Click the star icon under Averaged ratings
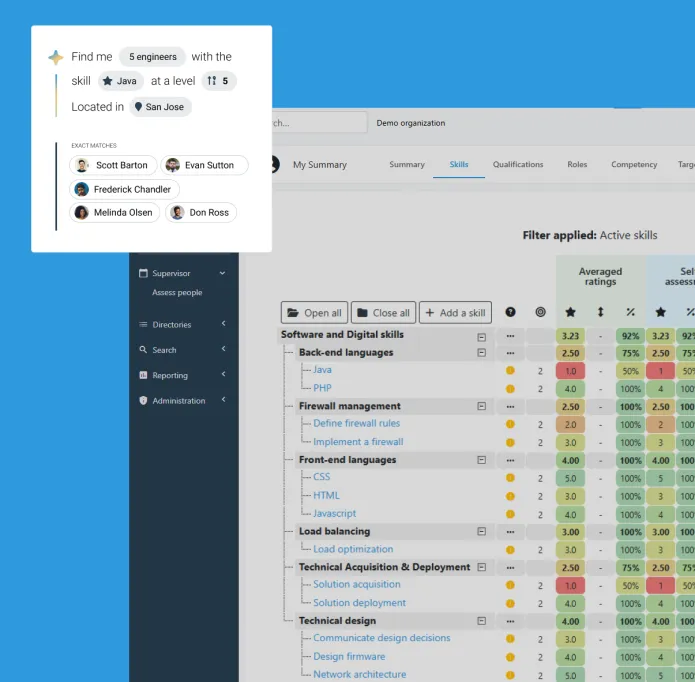 tap(570, 313)
